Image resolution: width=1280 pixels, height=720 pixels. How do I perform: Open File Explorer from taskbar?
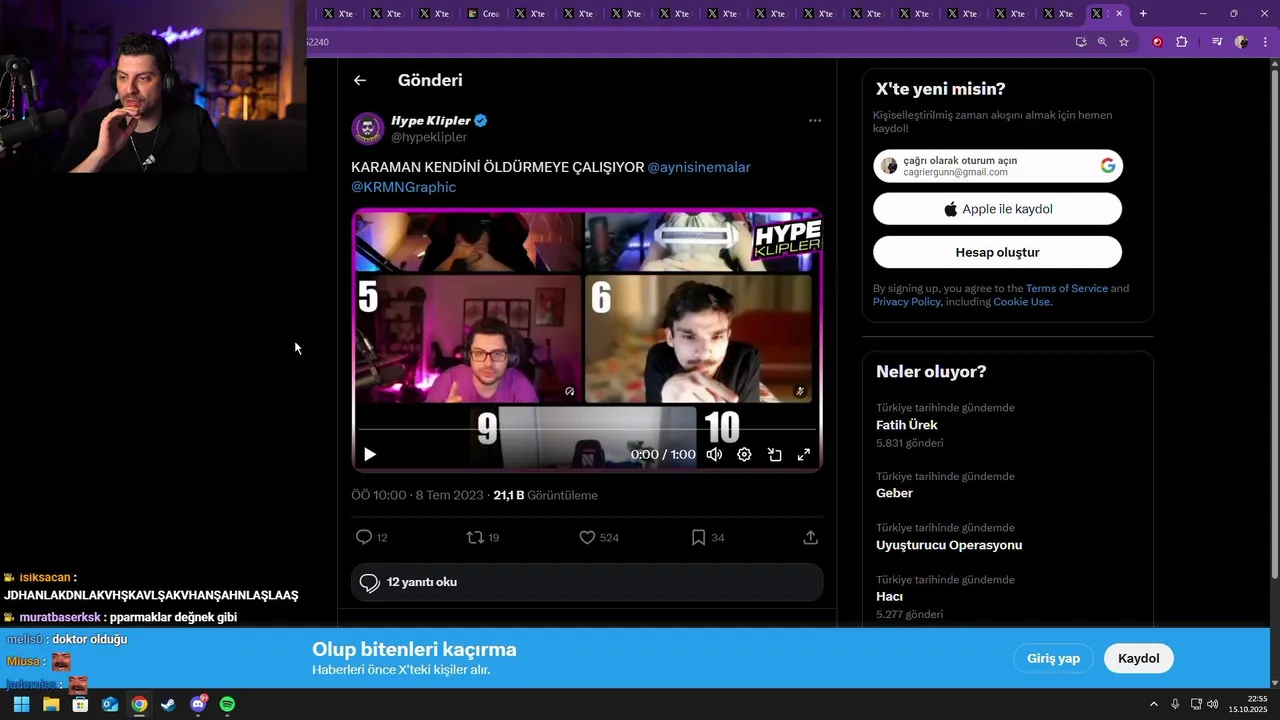pyautogui.click(x=51, y=704)
